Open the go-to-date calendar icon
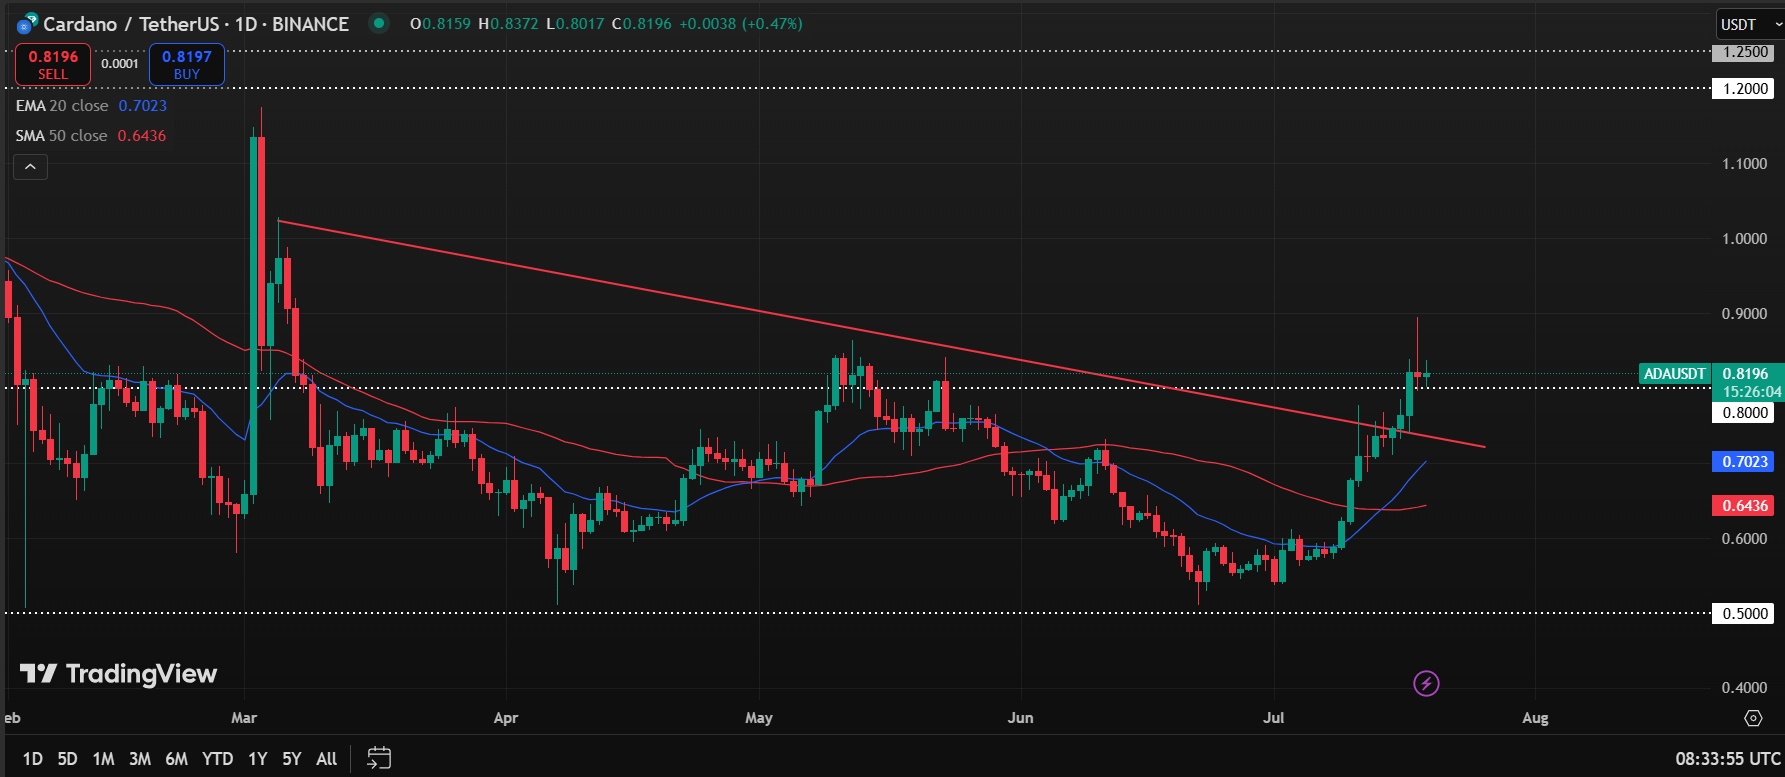1785x777 pixels. coord(379,758)
